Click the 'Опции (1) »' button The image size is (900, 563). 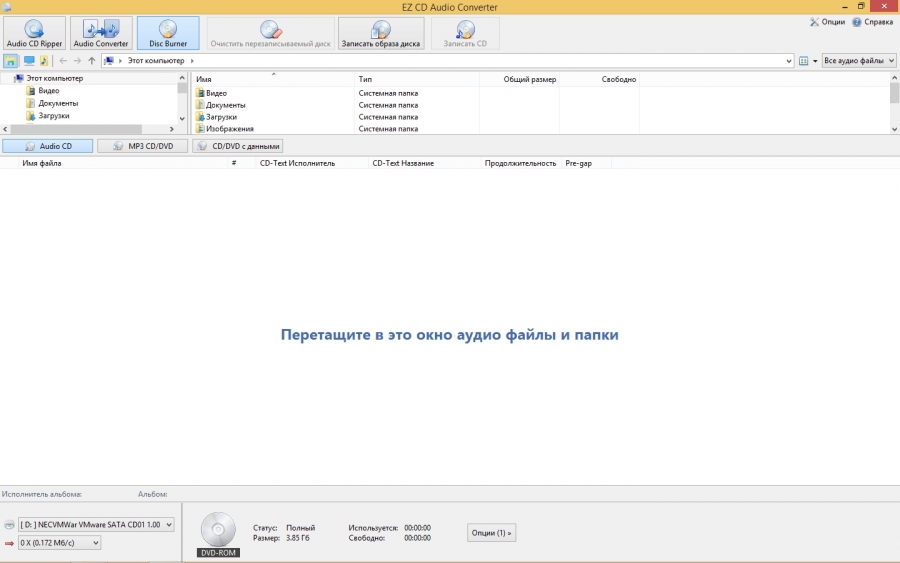492,533
